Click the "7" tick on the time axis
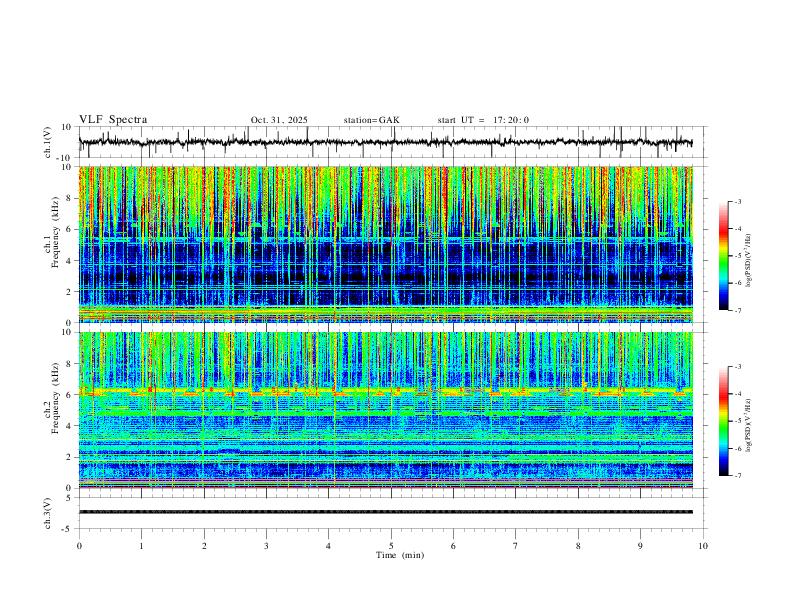The width and height of the screenshot is (792, 612). [516, 546]
